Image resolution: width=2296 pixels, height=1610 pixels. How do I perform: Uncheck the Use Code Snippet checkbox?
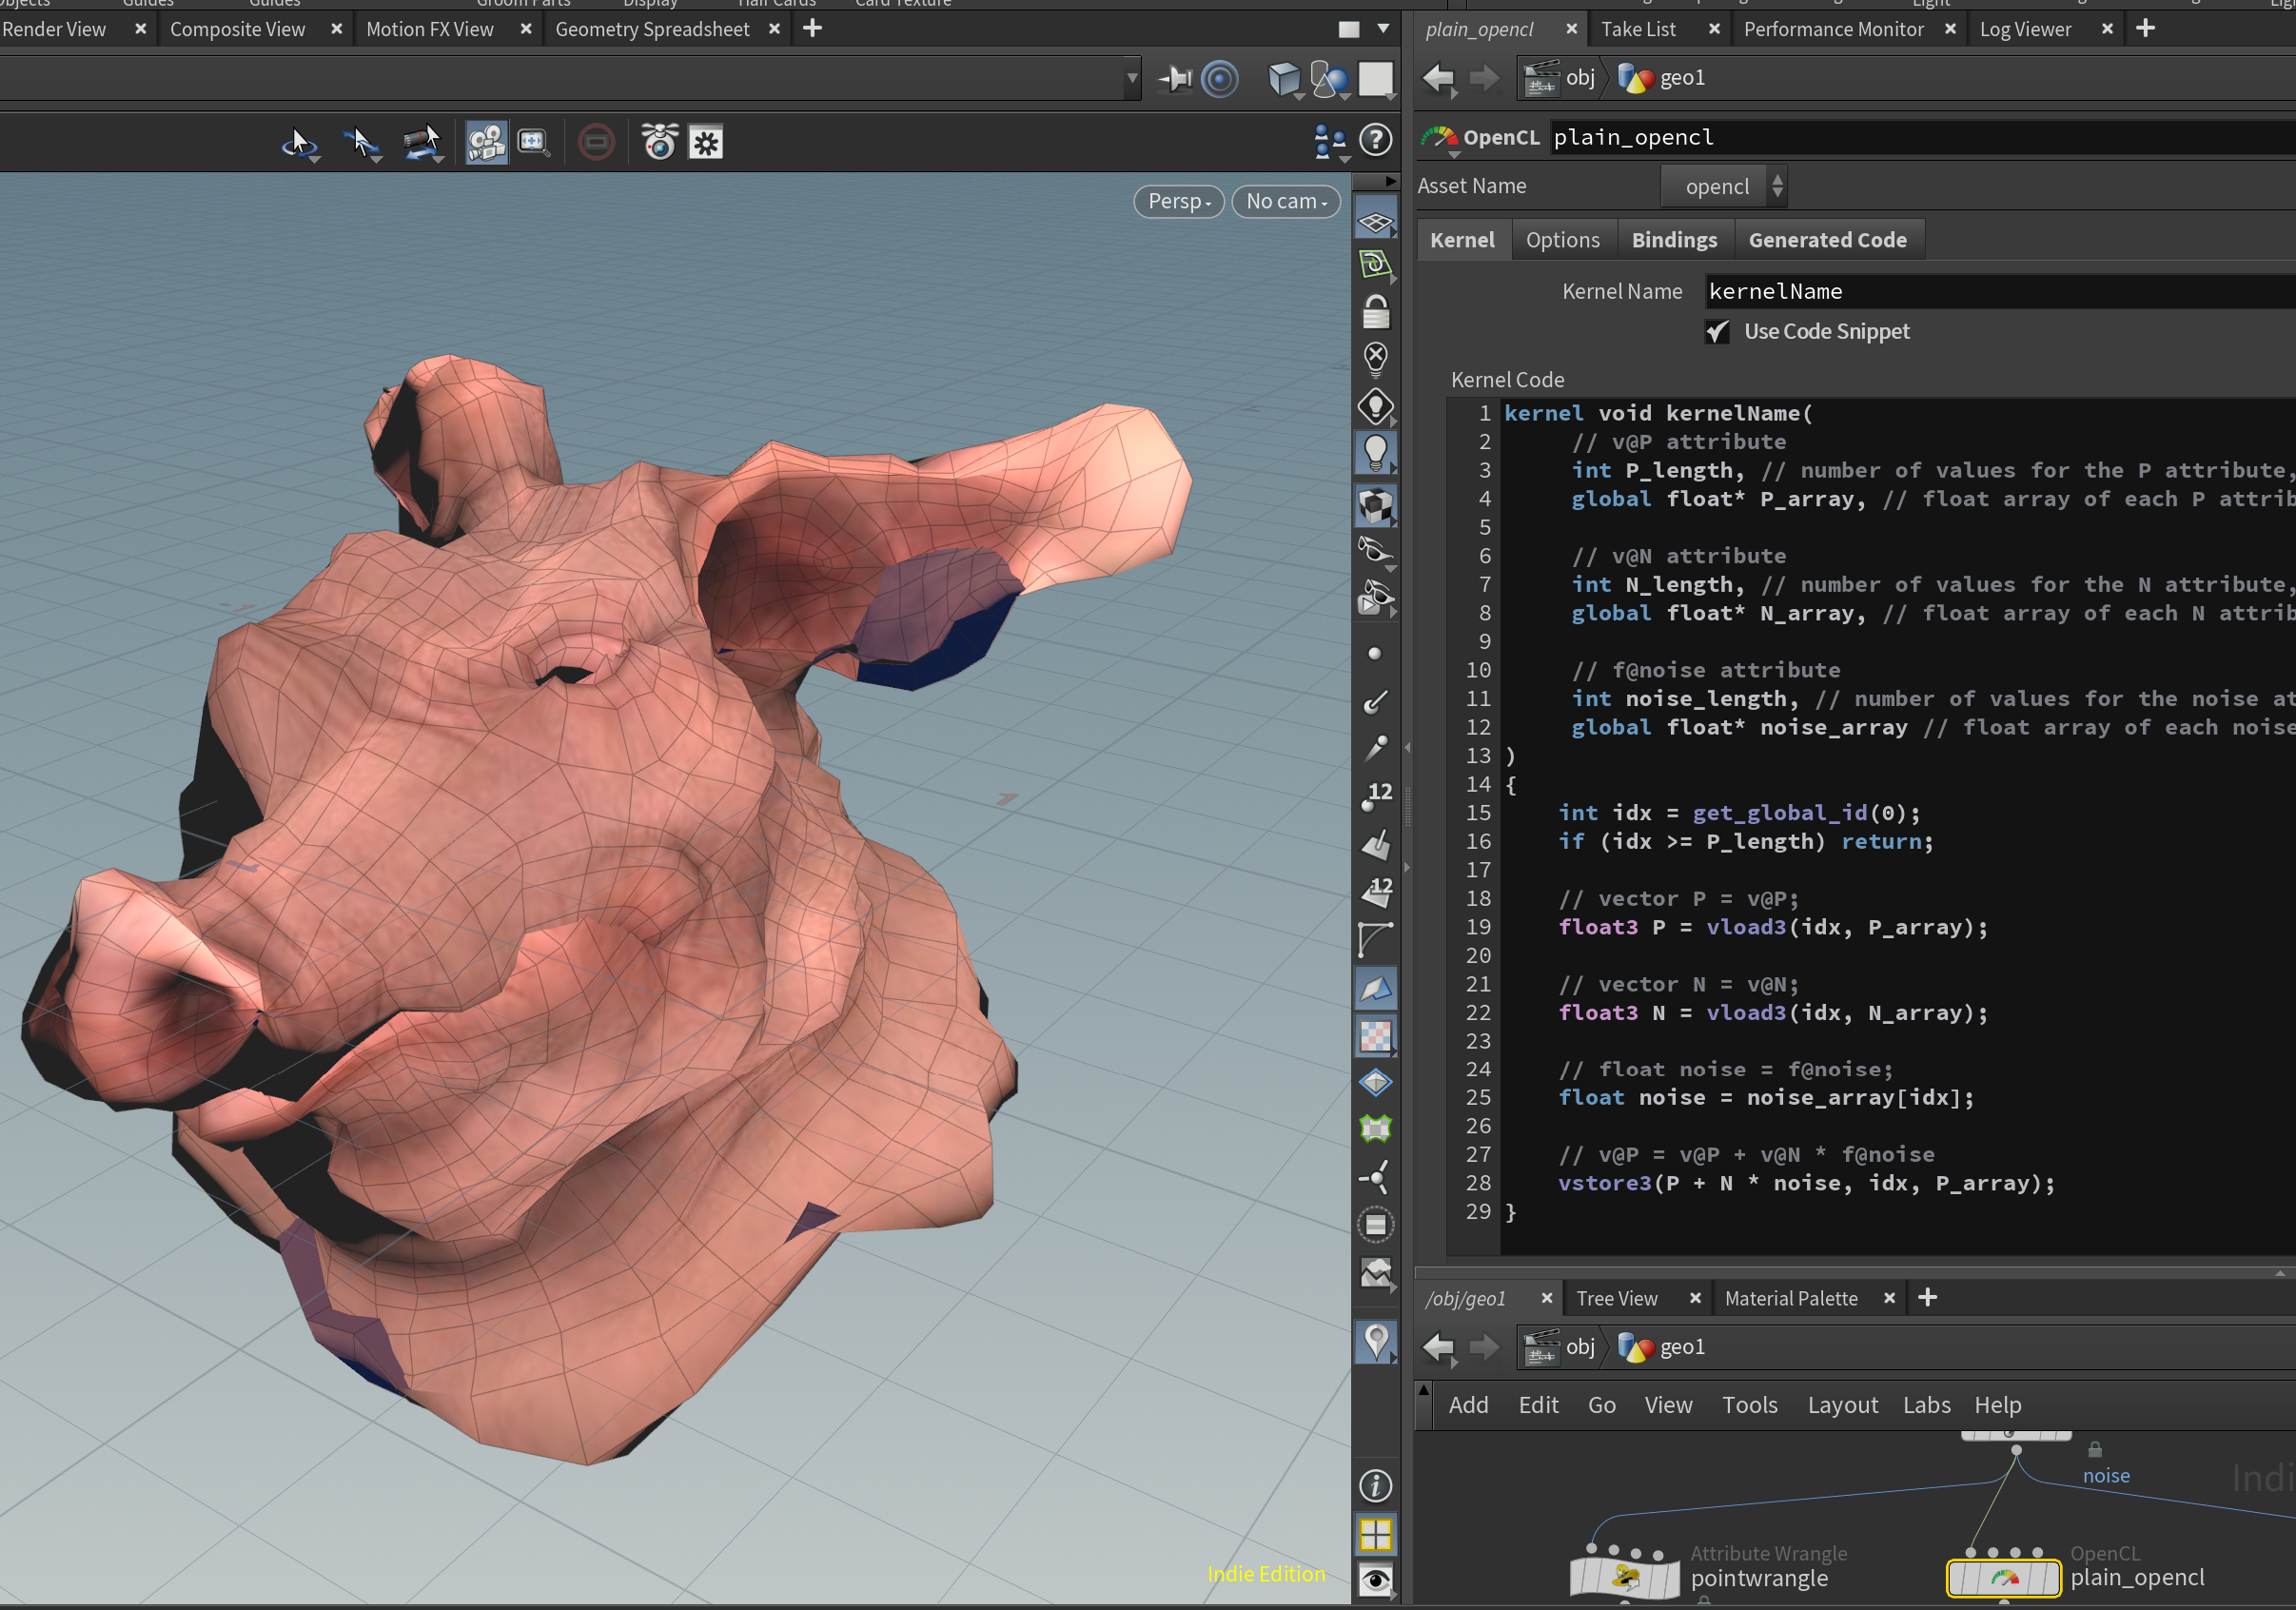pos(1717,332)
